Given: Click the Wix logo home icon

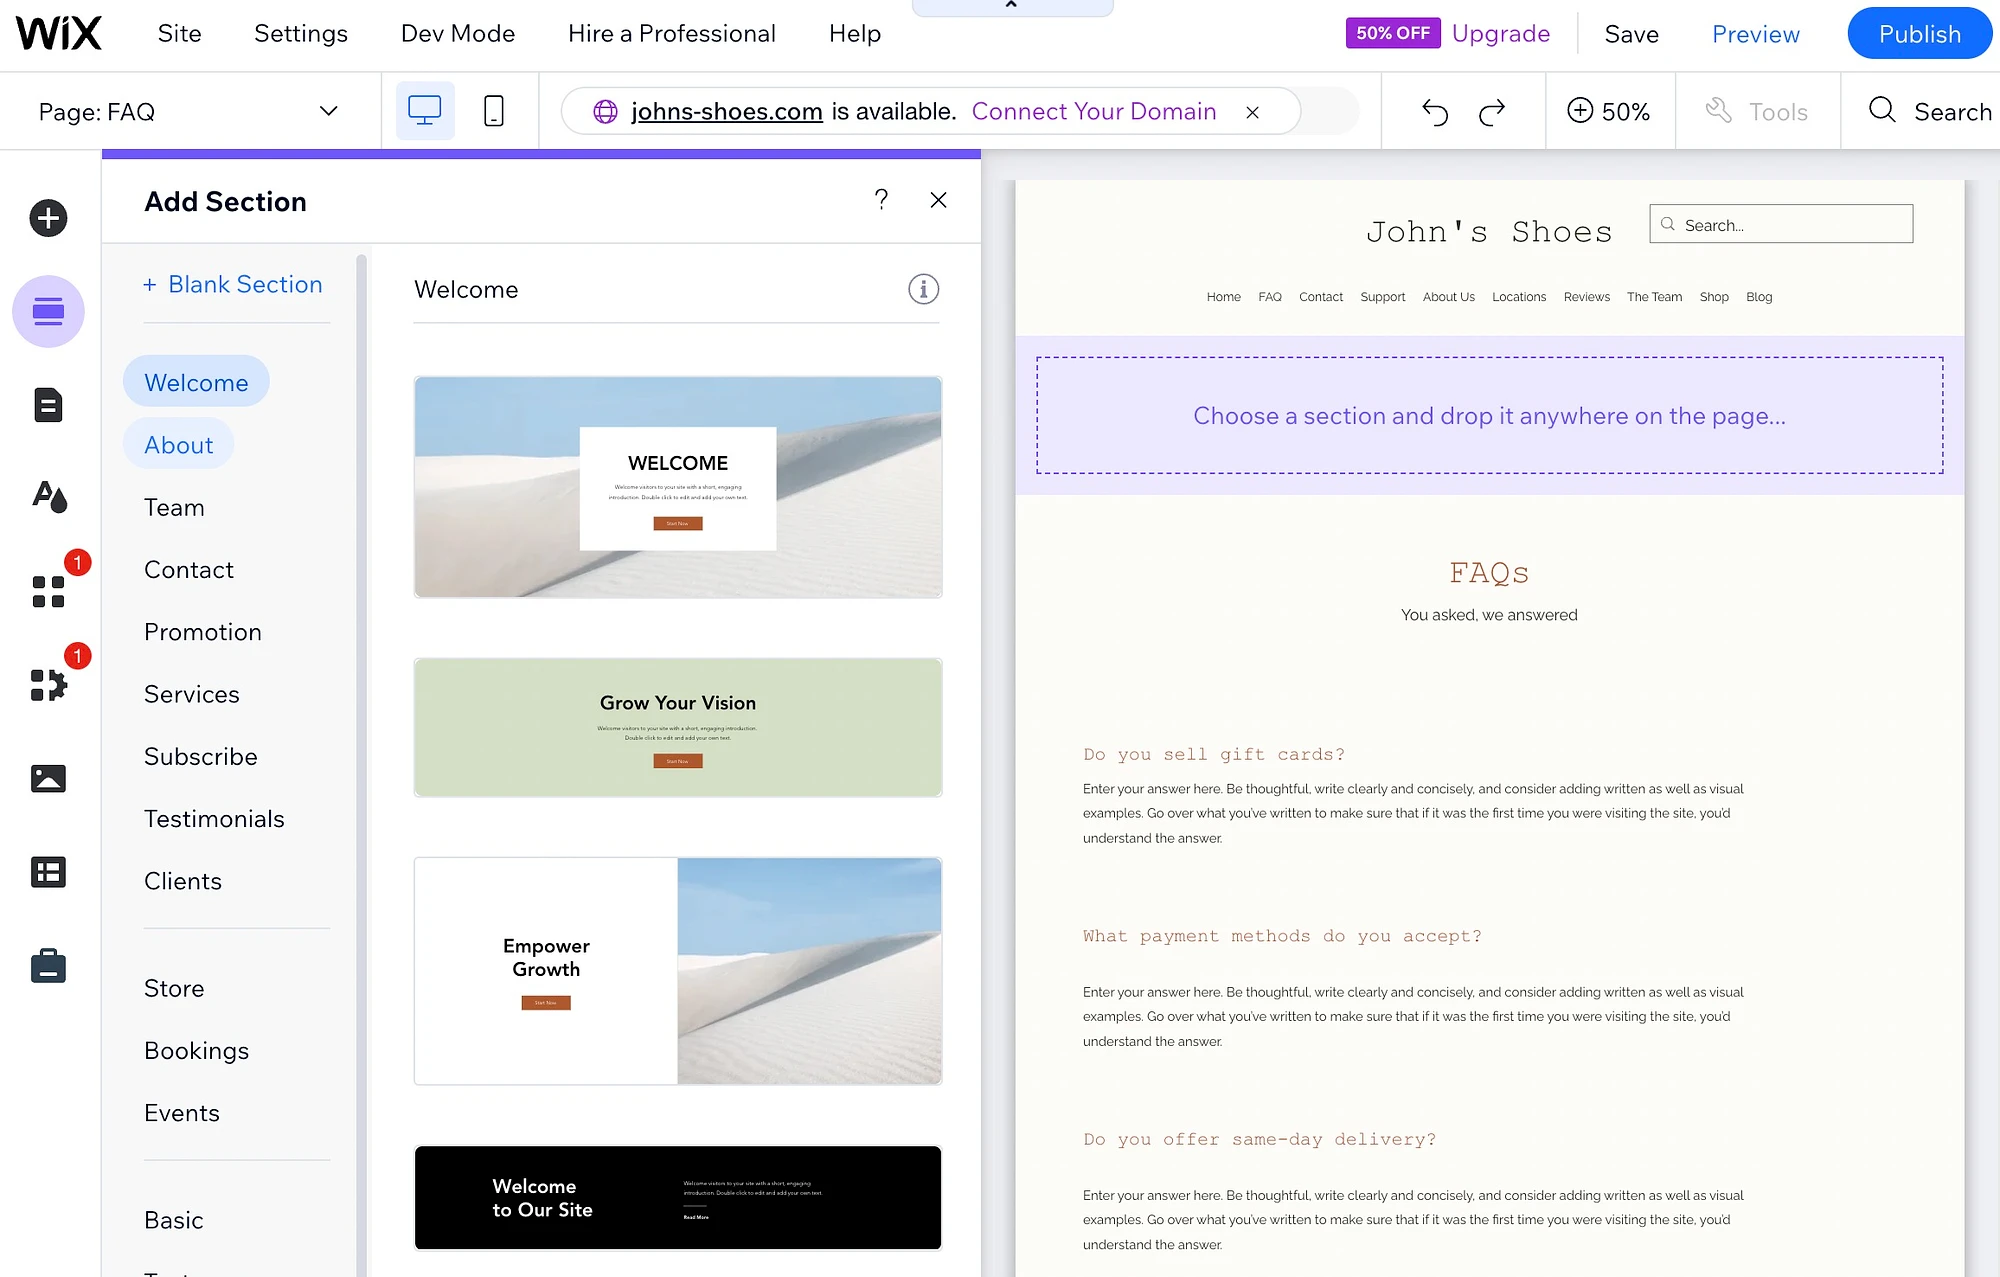Looking at the screenshot, I should point(61,34).
